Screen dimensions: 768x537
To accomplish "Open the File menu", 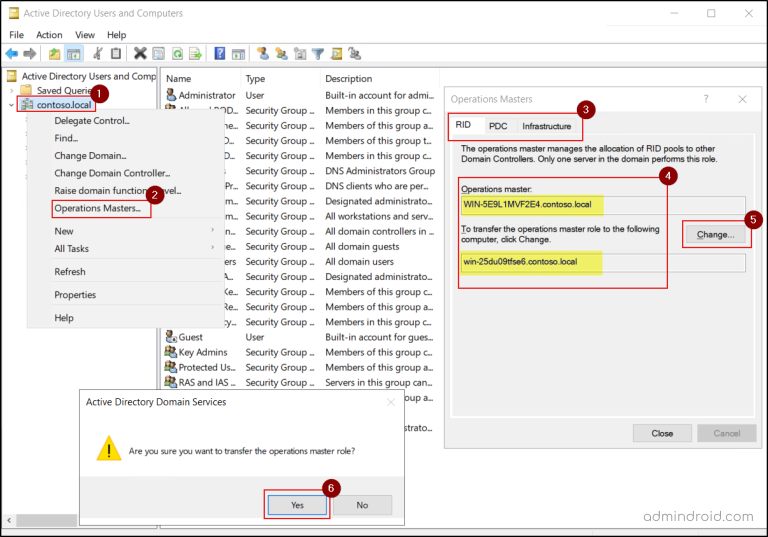I will coord(16,35).
